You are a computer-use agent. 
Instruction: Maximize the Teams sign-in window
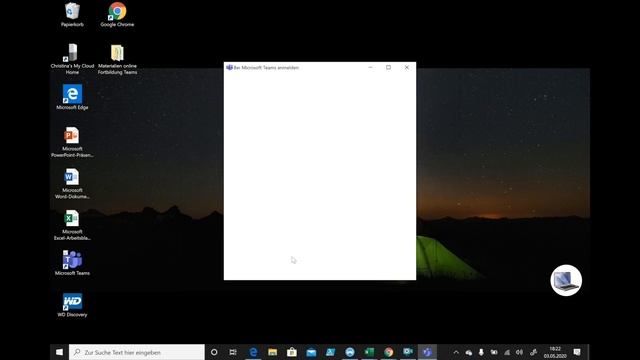pos(389,67)
